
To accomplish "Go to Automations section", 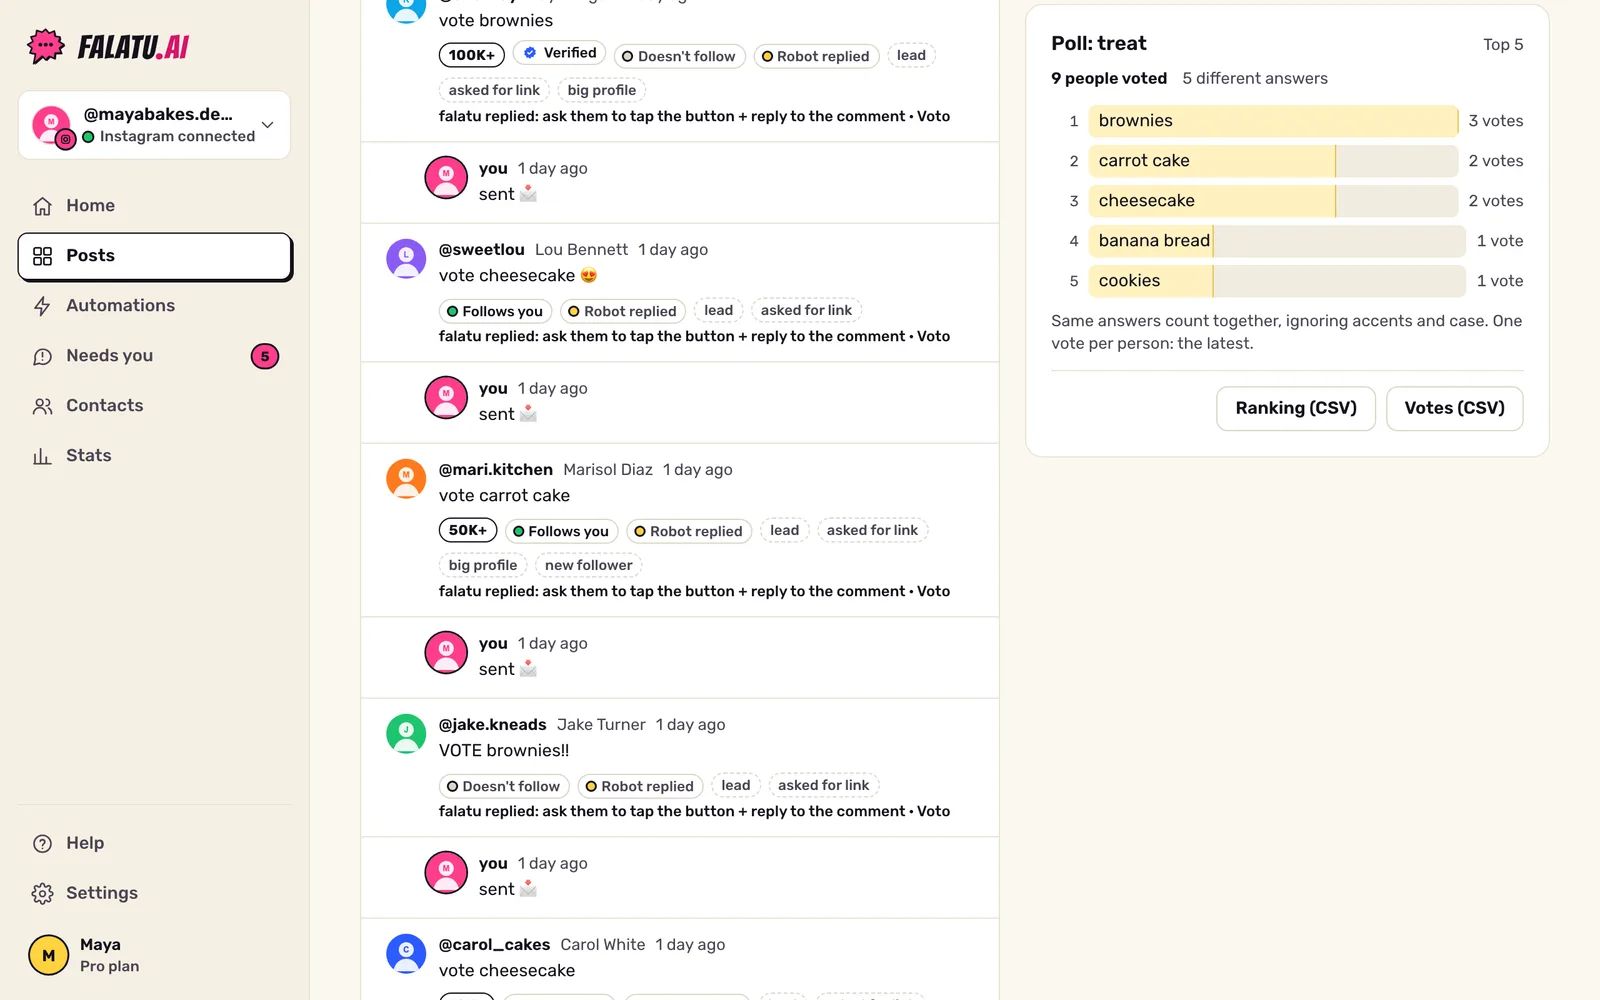I will pyautogui.click(x=155, y=306).
